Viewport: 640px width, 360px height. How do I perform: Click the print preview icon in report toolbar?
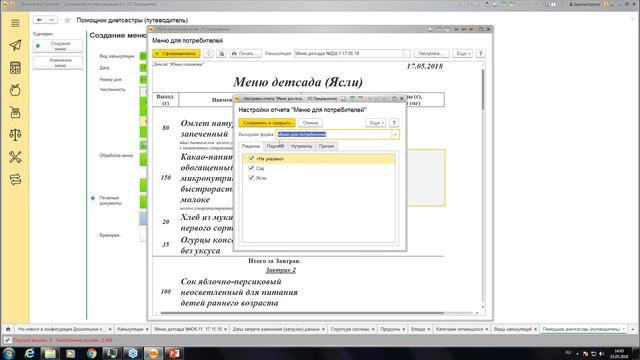point(221,53)
